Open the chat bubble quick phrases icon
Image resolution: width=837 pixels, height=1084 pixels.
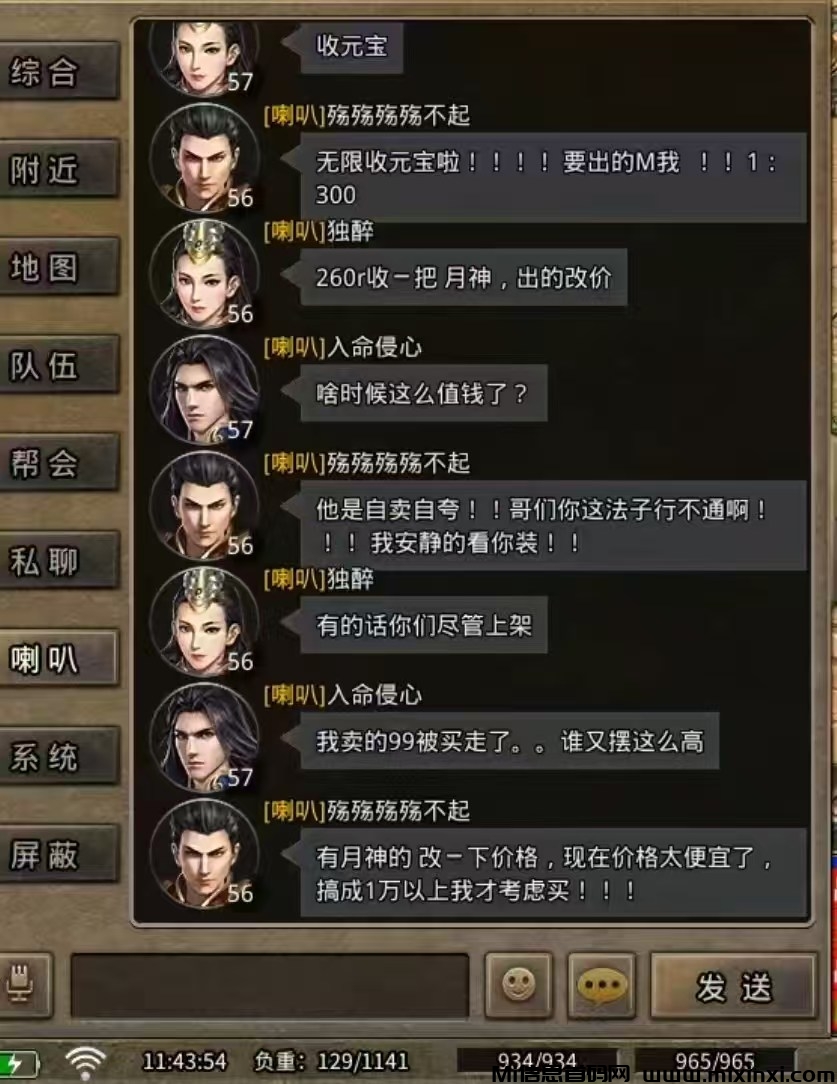[602, 984]
